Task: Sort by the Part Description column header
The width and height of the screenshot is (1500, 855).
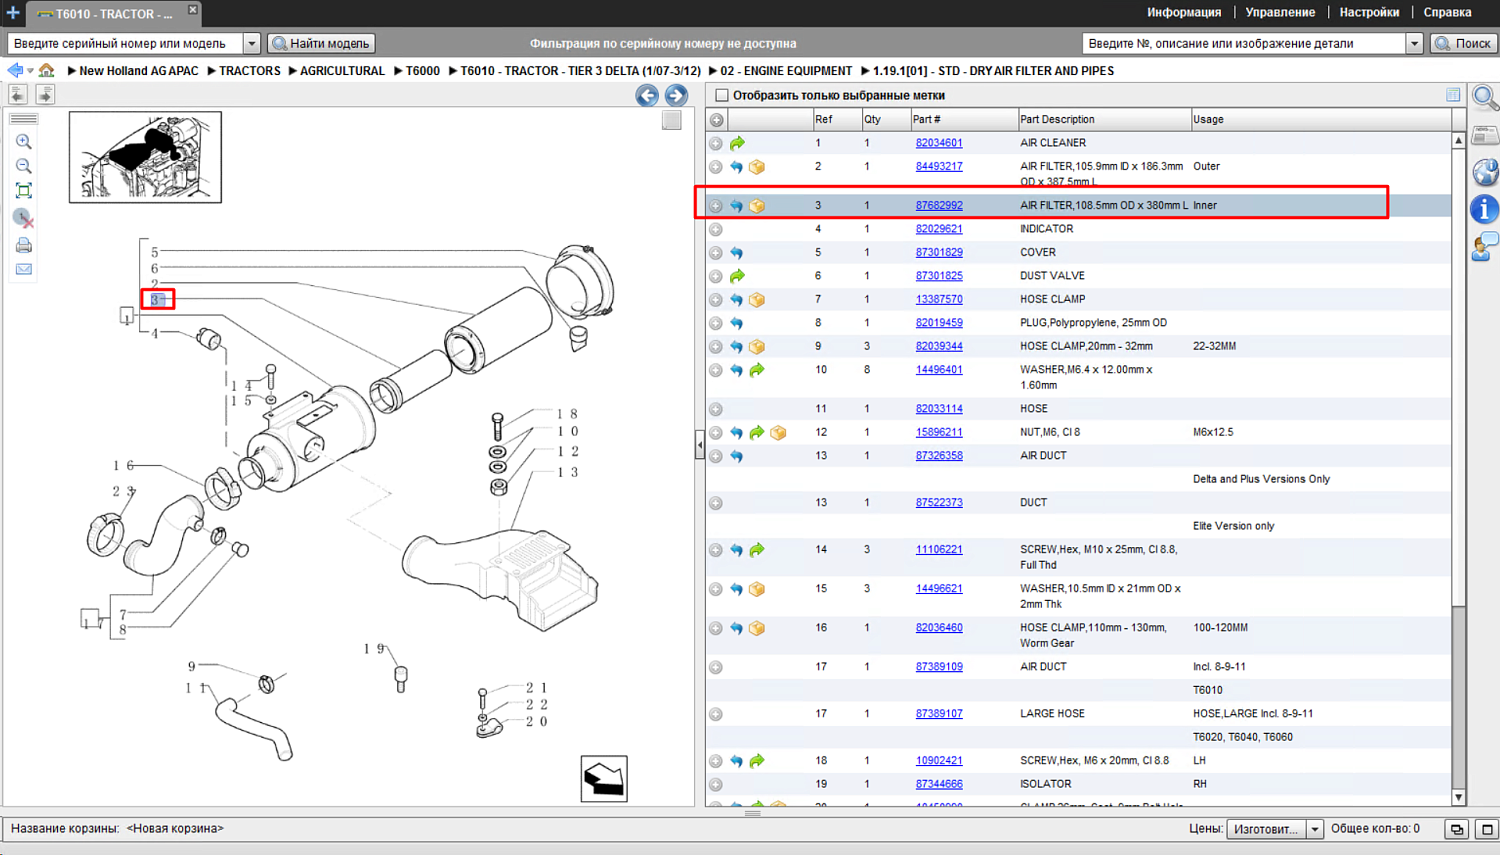Action: pyautogui.click(x=1103, y=120)
